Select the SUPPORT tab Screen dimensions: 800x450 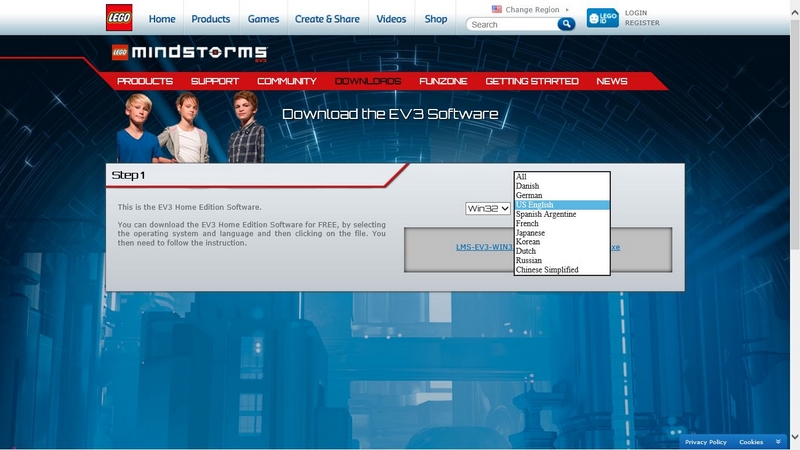(x=215, y=81)
